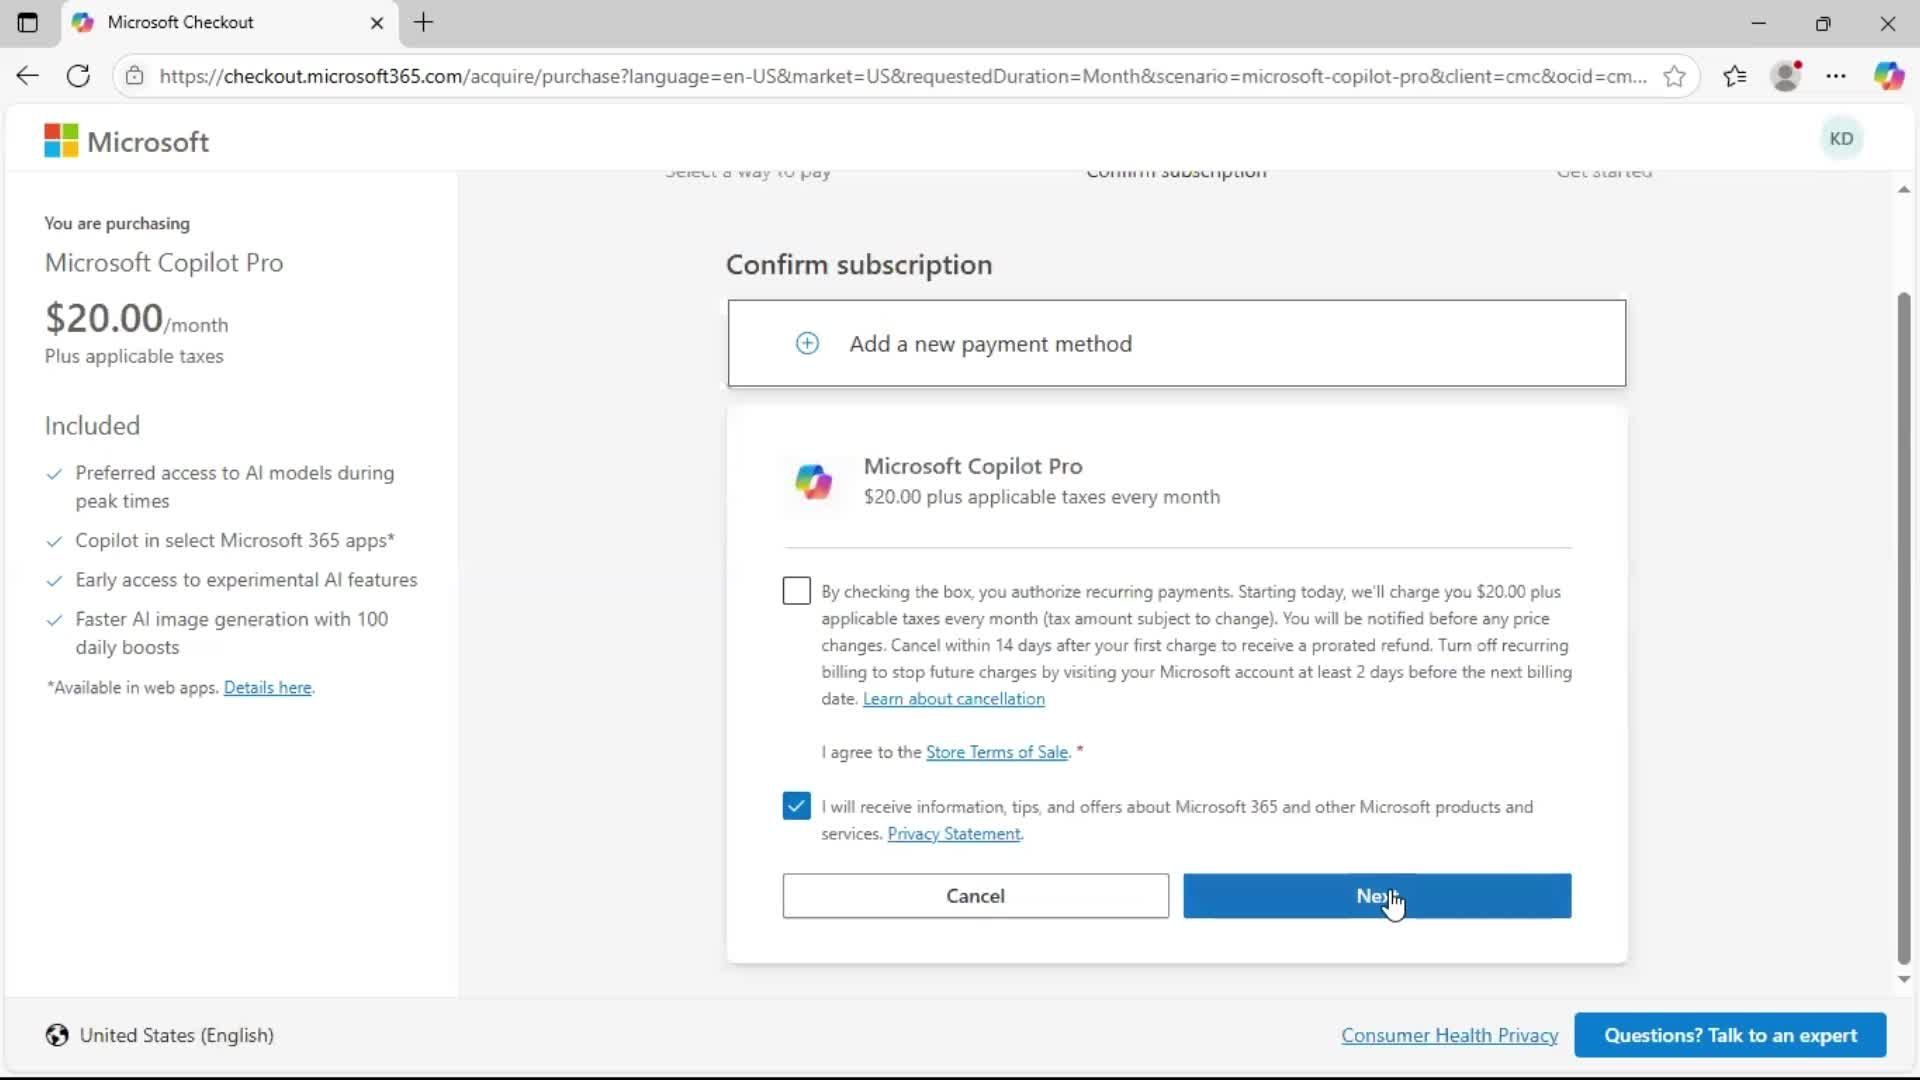Click the checkout URL address bar
Viewport: 1920px width, 1080px height.
902,76
